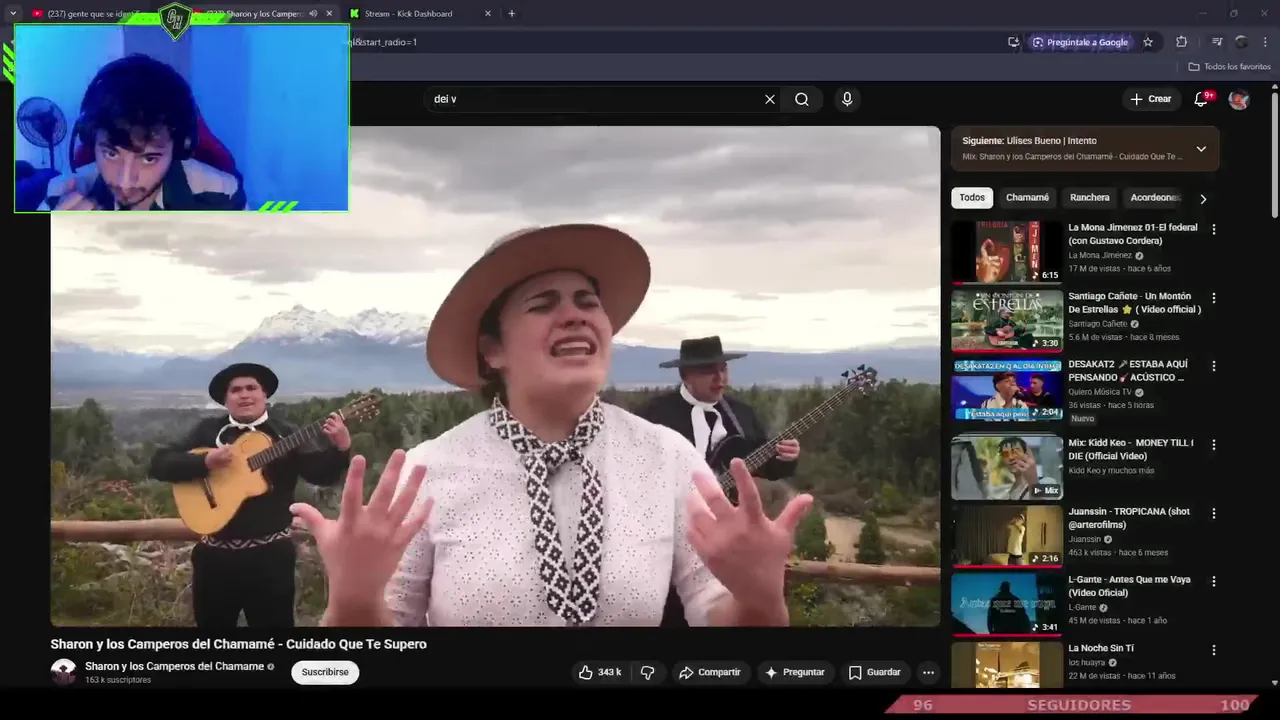This screenshot has height=720, width=1280.
Task: Click Quiero Música TV channel name
Action: 1100,392
